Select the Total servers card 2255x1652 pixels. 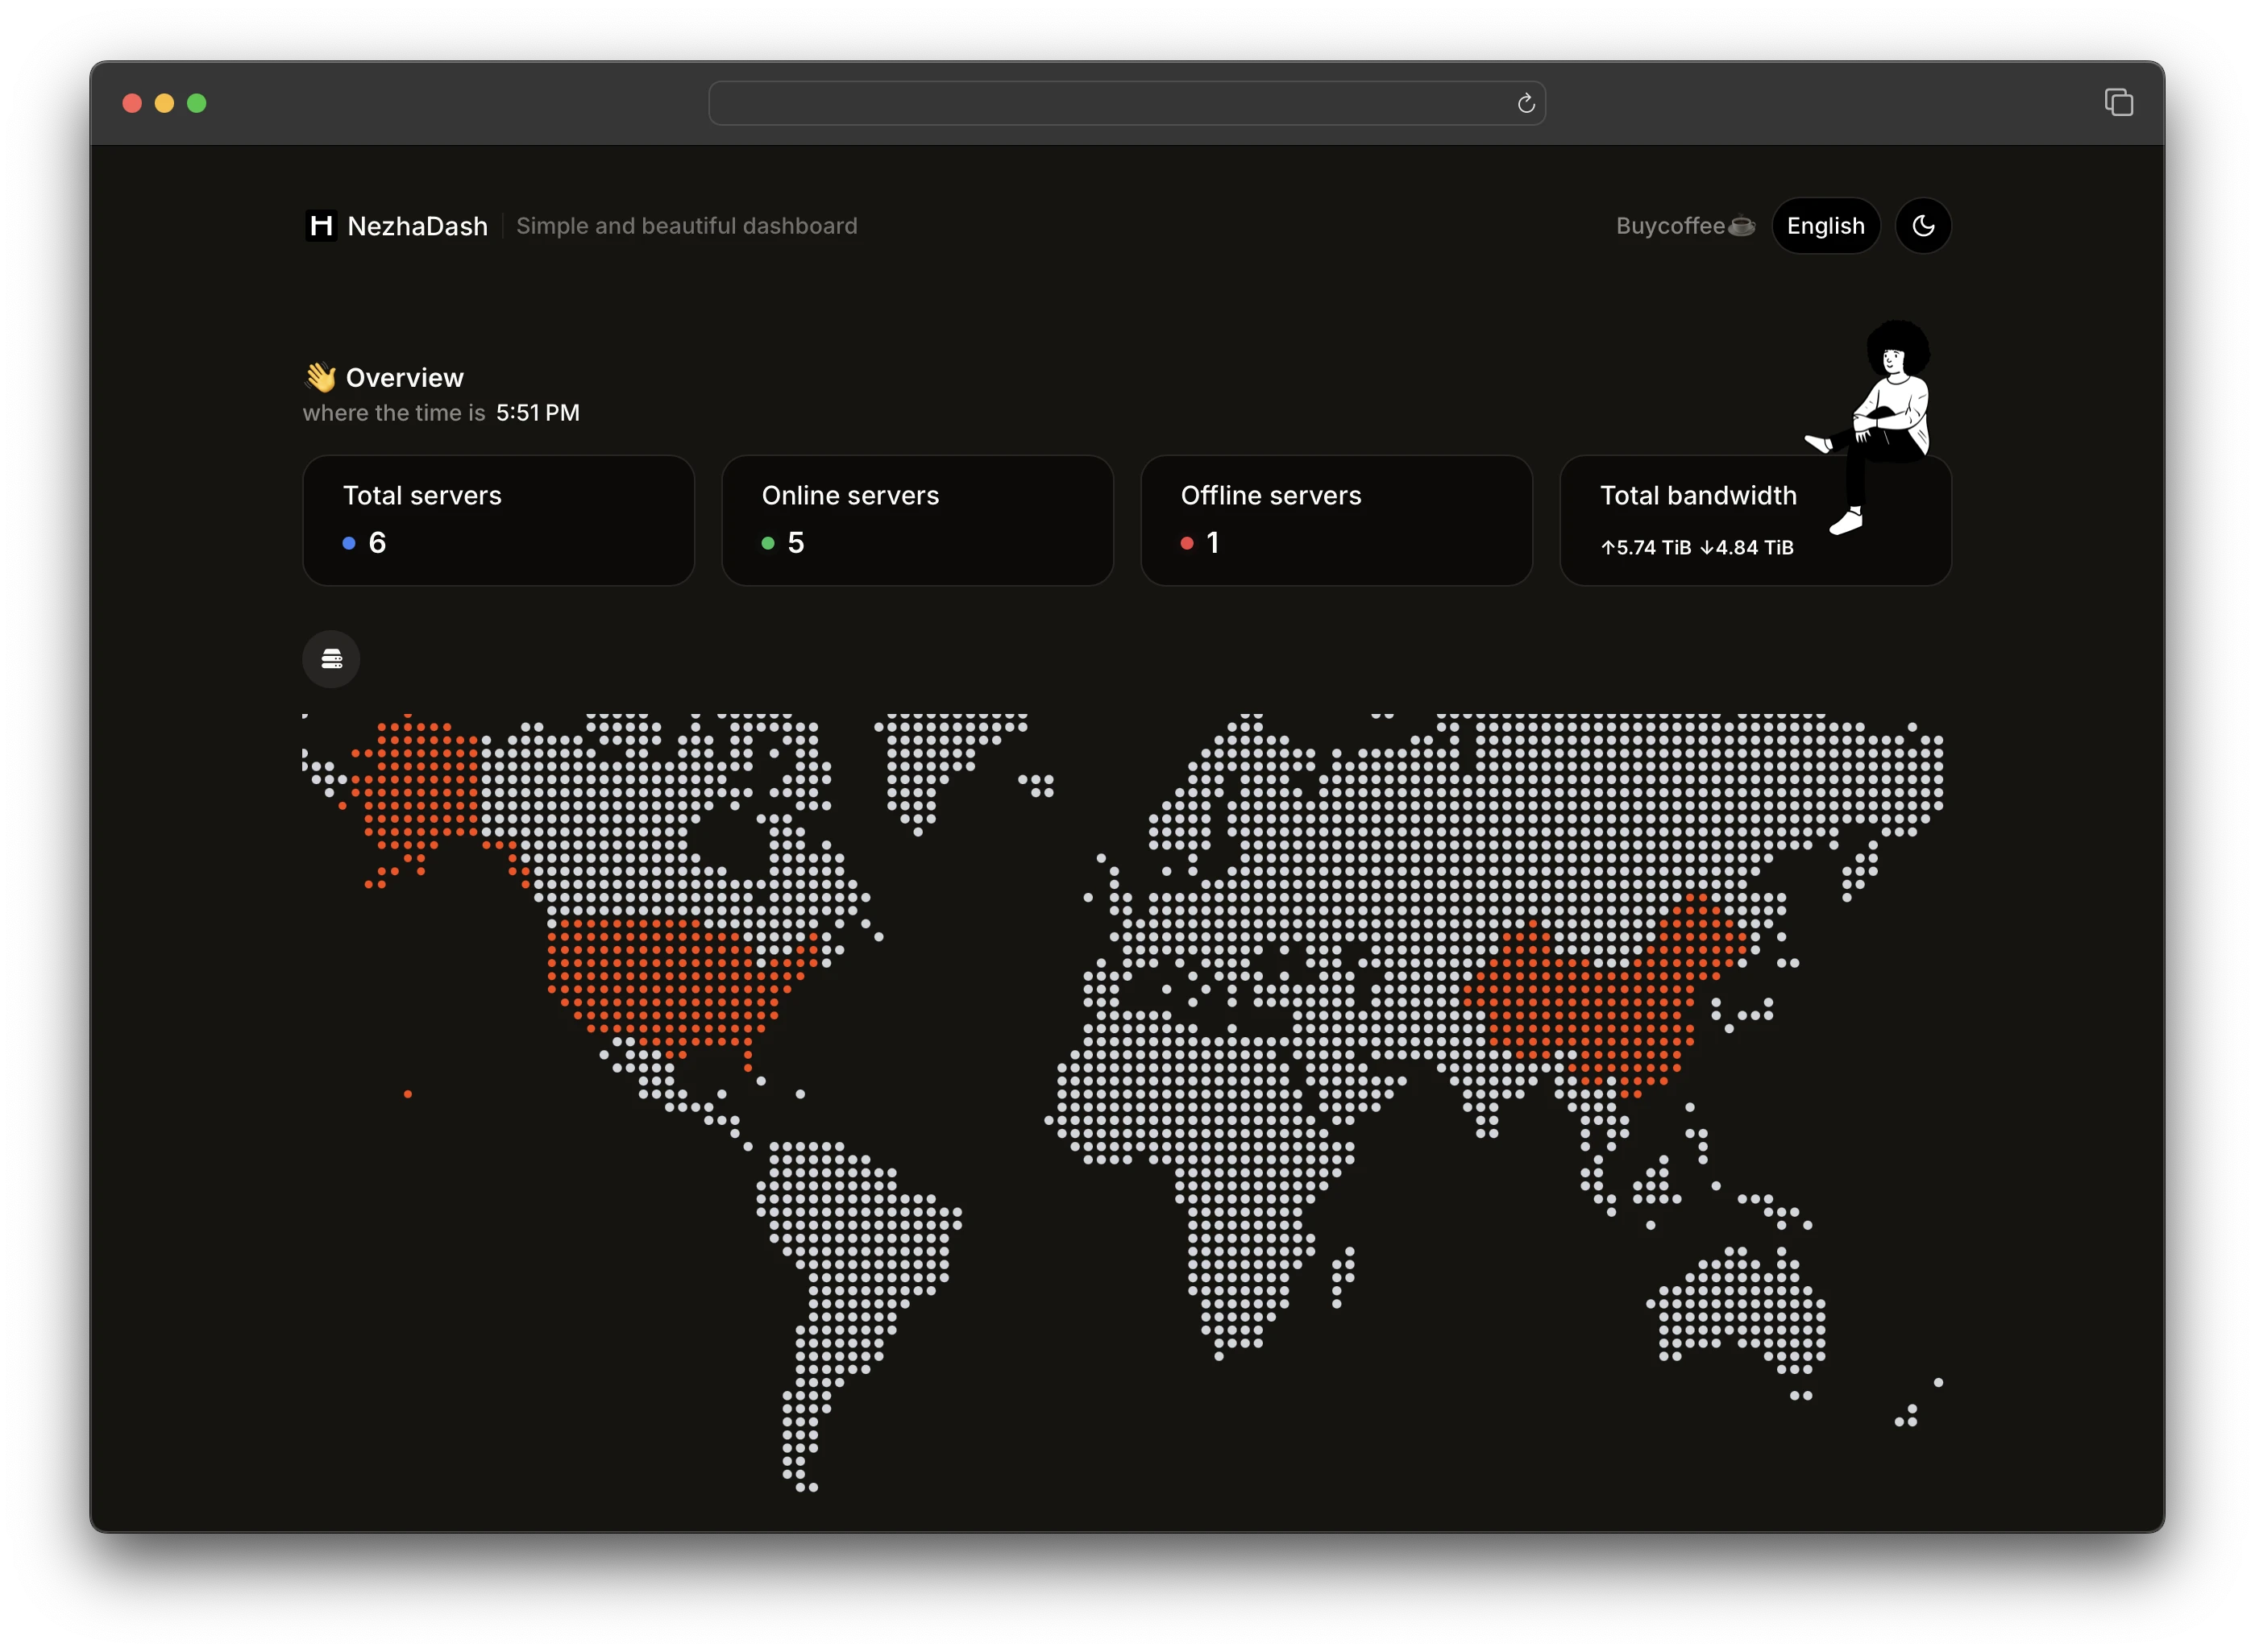498,520
